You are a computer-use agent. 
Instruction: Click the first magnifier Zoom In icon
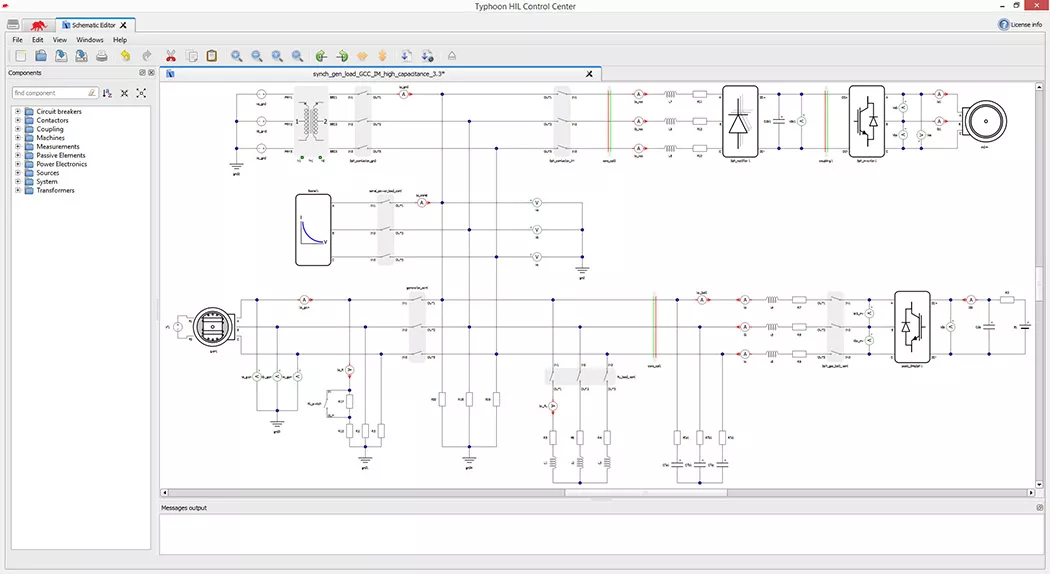tap(236, 56)
